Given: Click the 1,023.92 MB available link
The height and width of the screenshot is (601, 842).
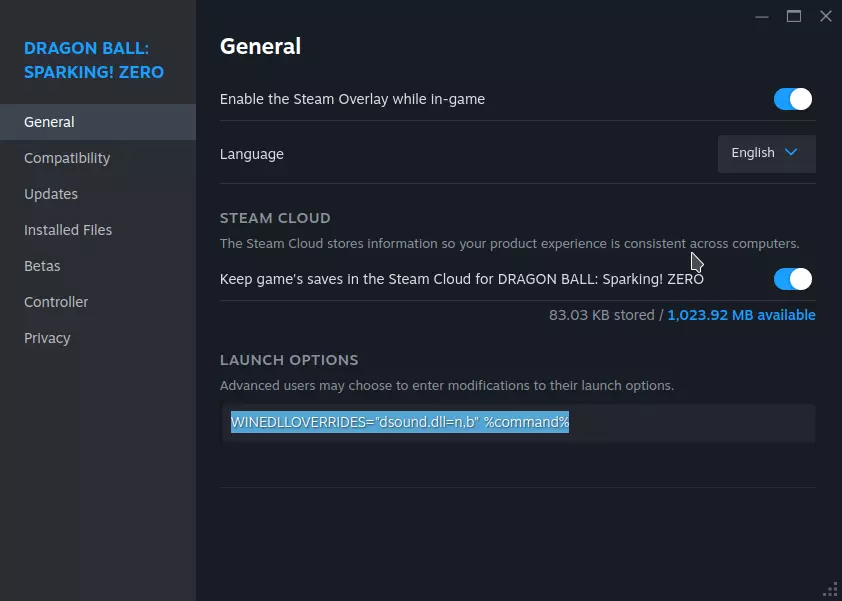Looking at the screenshot, I should [x=741, y=315].
